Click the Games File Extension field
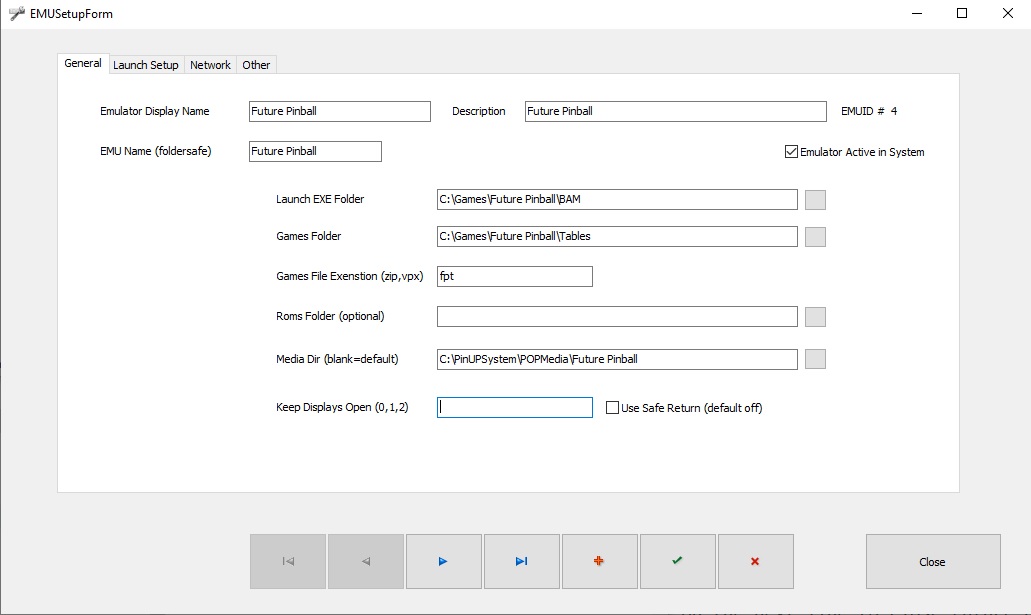The width and height of the screenshot is (1031, 615). 514,276
